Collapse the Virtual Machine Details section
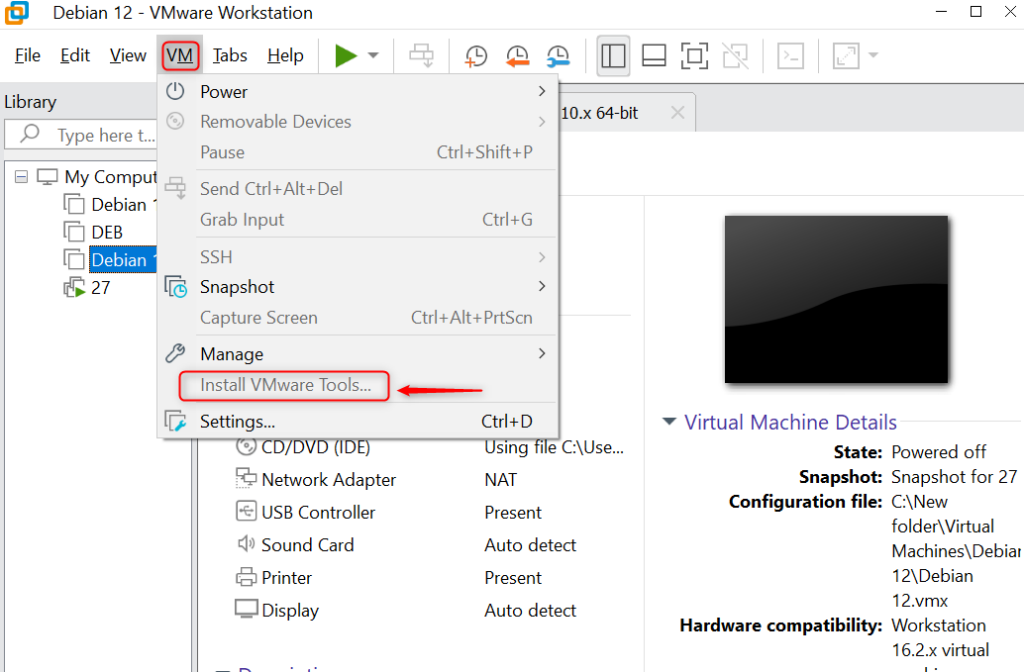 point(670,422)
